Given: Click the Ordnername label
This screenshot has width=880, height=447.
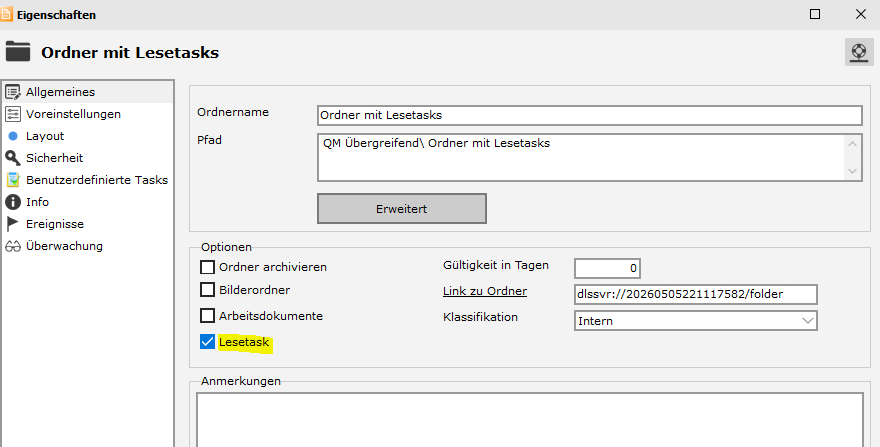Looking at the screenshot, I should coord(233,112).
